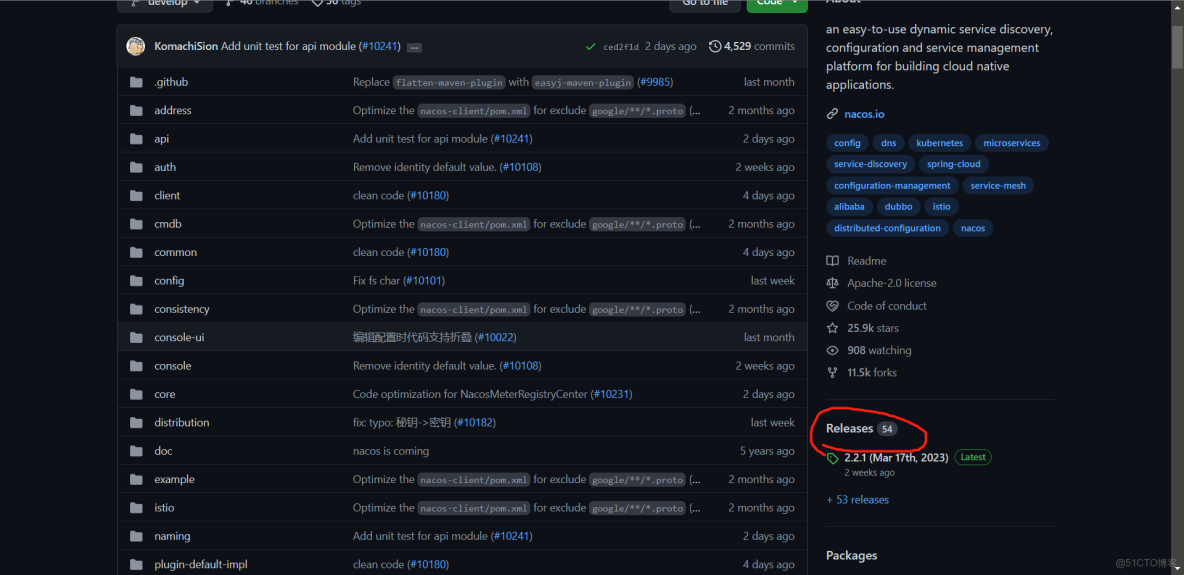Click the folder icon next to common
Screen dimensions: 1184x575
tap(136, 252)
